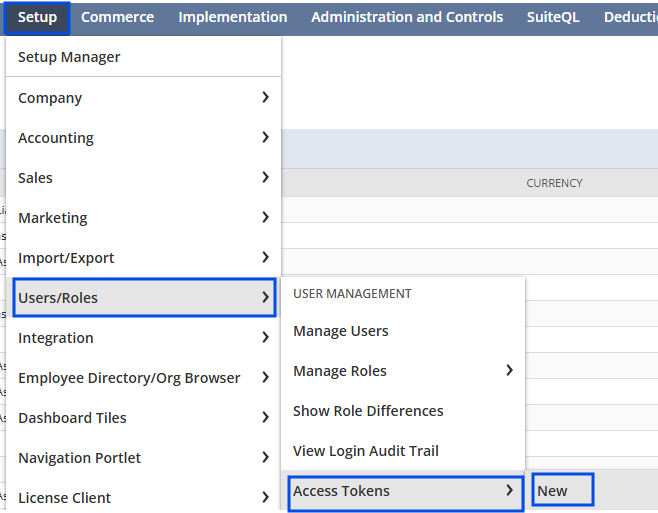Click the USER MANAGEMENT section heading
The image size is (658, 513).
pos(352,294)
